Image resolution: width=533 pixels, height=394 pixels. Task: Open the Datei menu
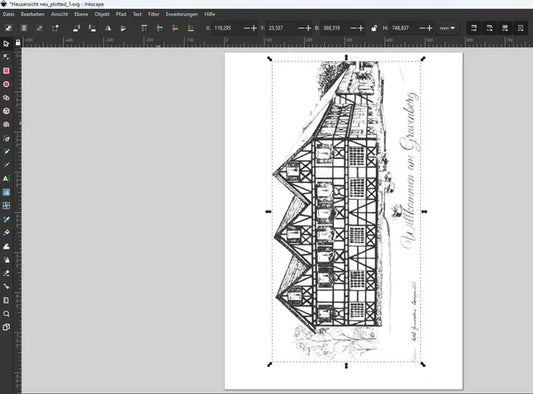pos(8,14)
